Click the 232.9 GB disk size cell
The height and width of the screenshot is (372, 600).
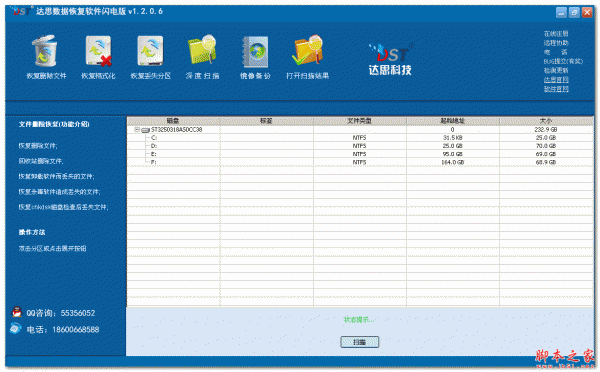pos(546,130)
